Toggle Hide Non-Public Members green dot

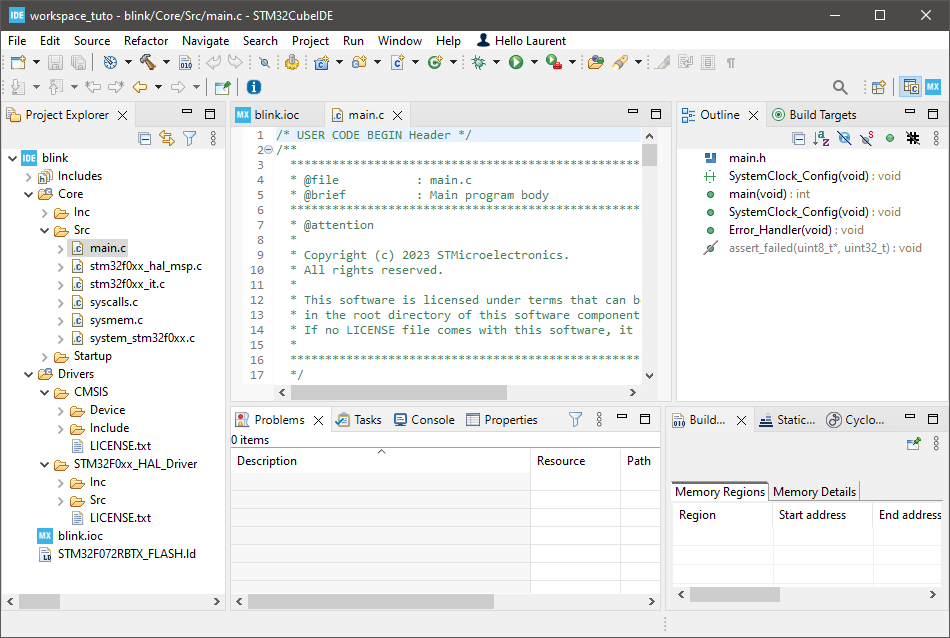pyautogui.click(x=890, y=139)
